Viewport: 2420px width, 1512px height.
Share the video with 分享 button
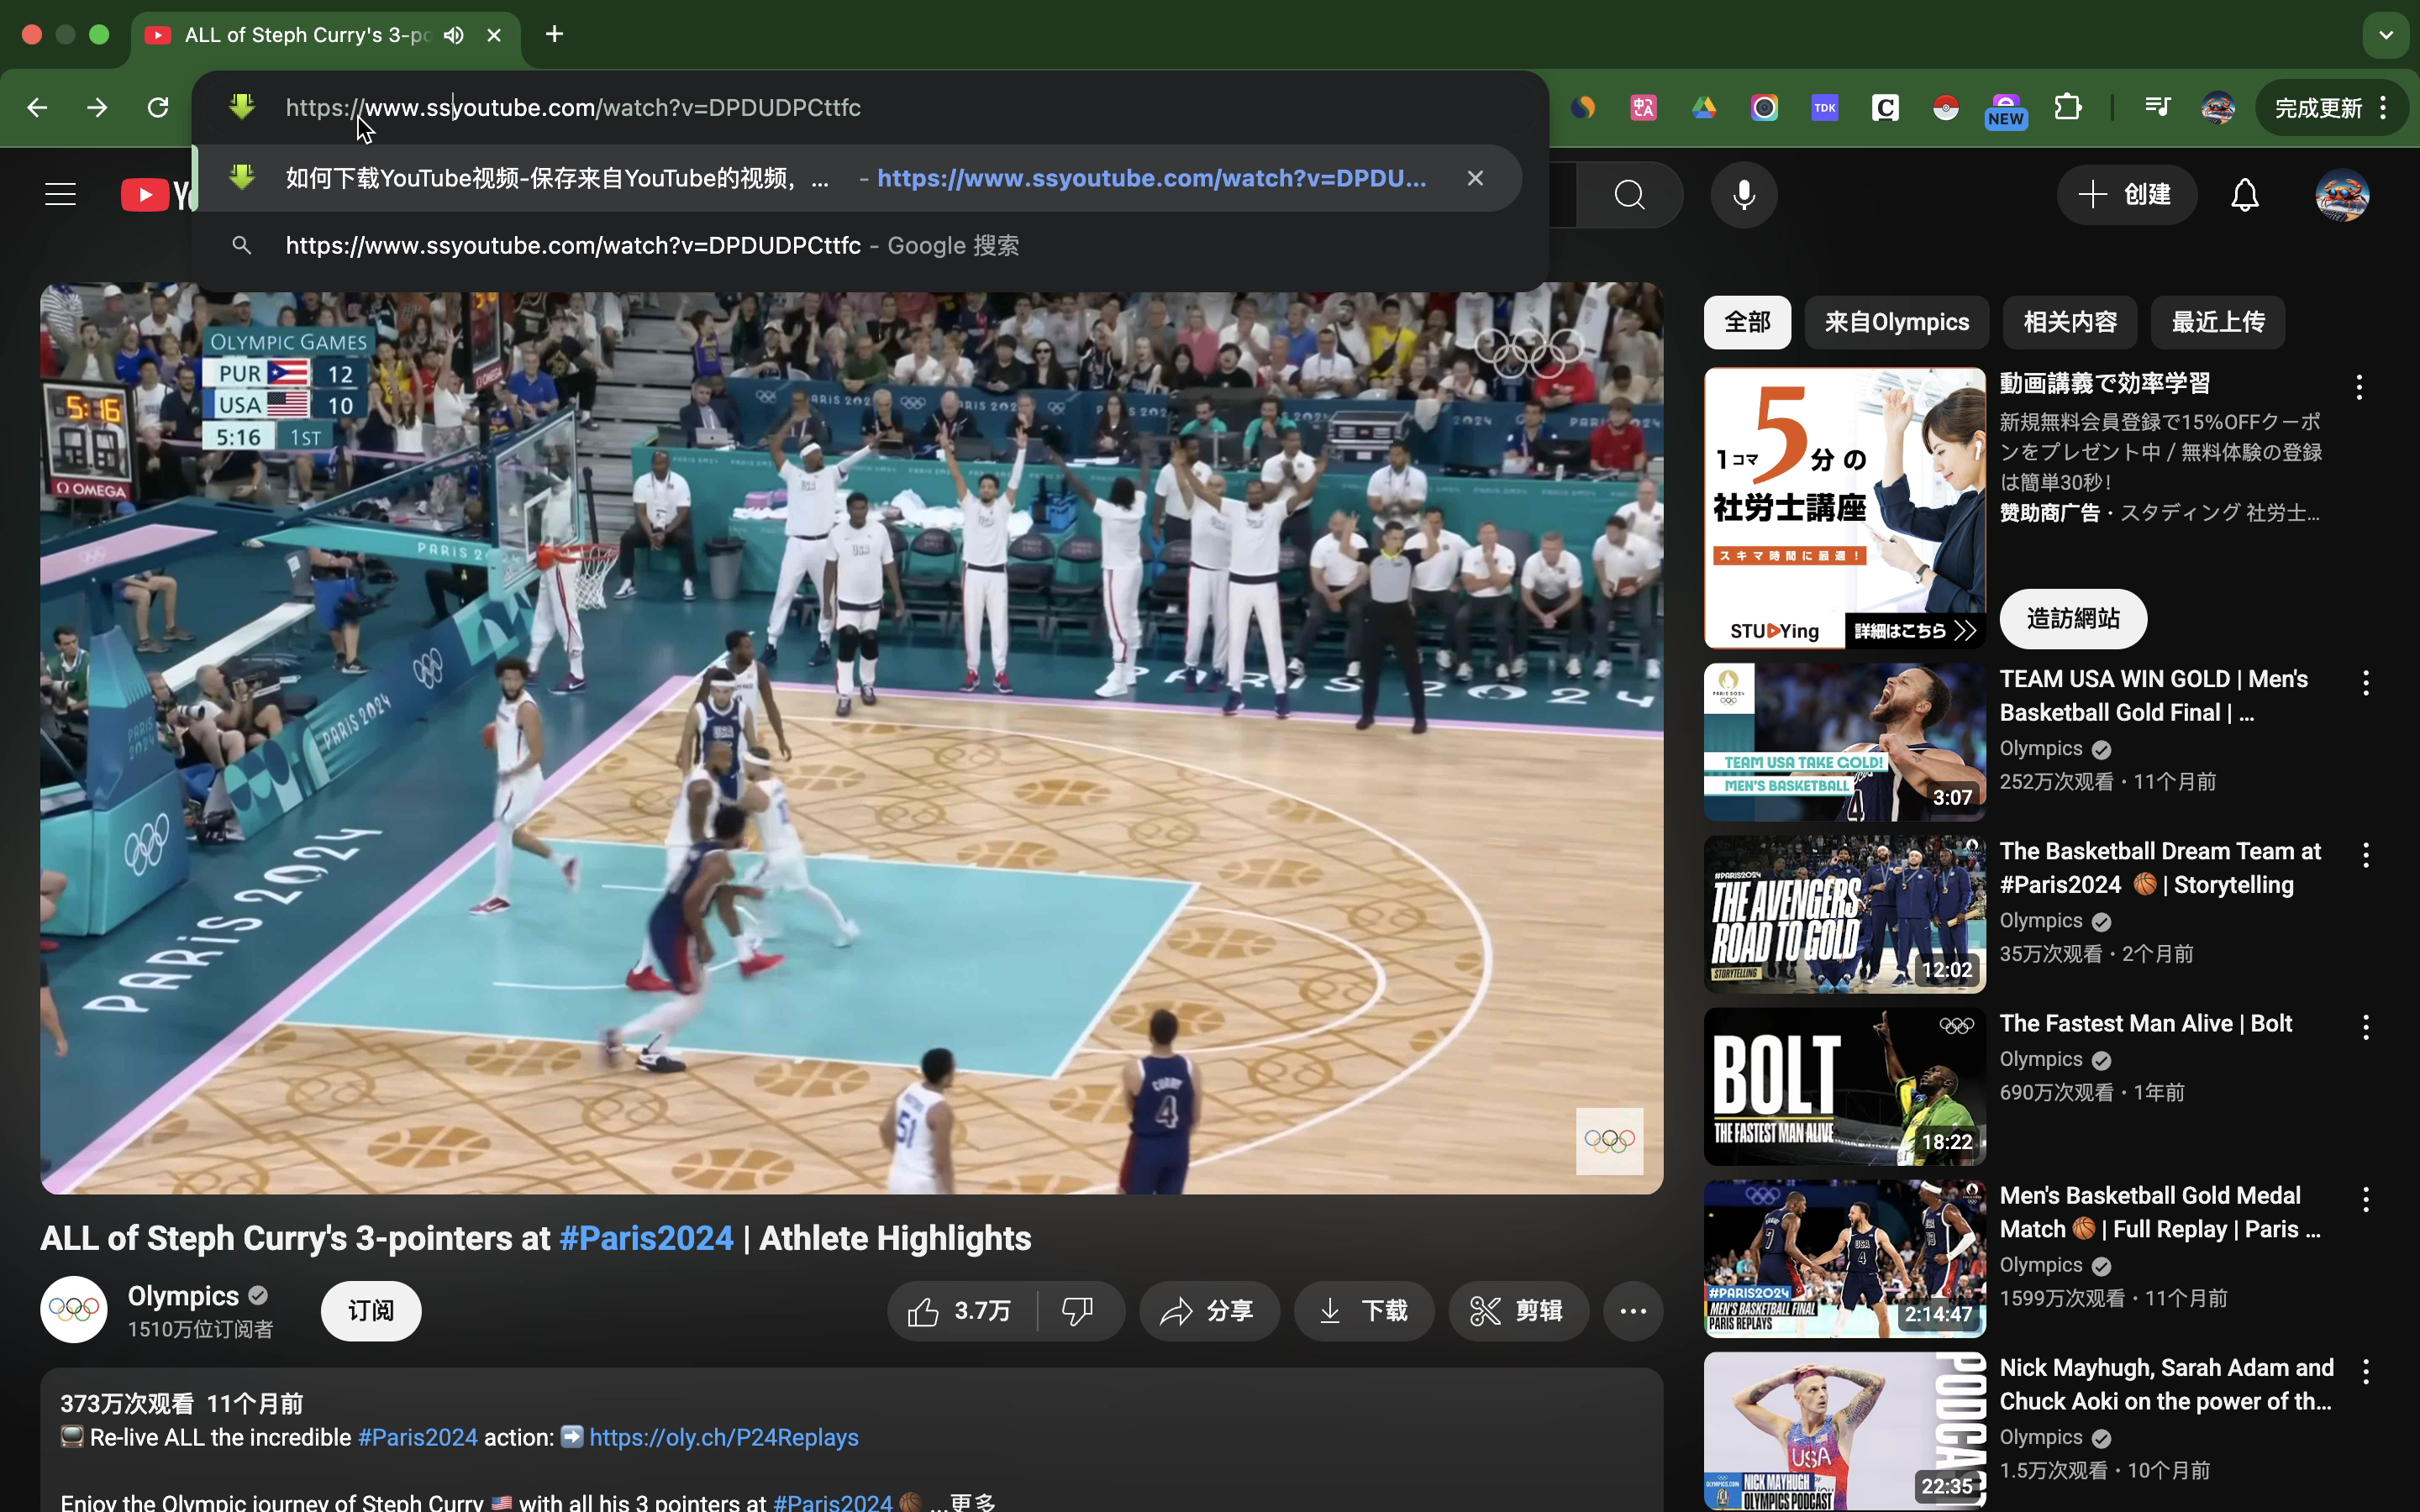point(1208,1310)
